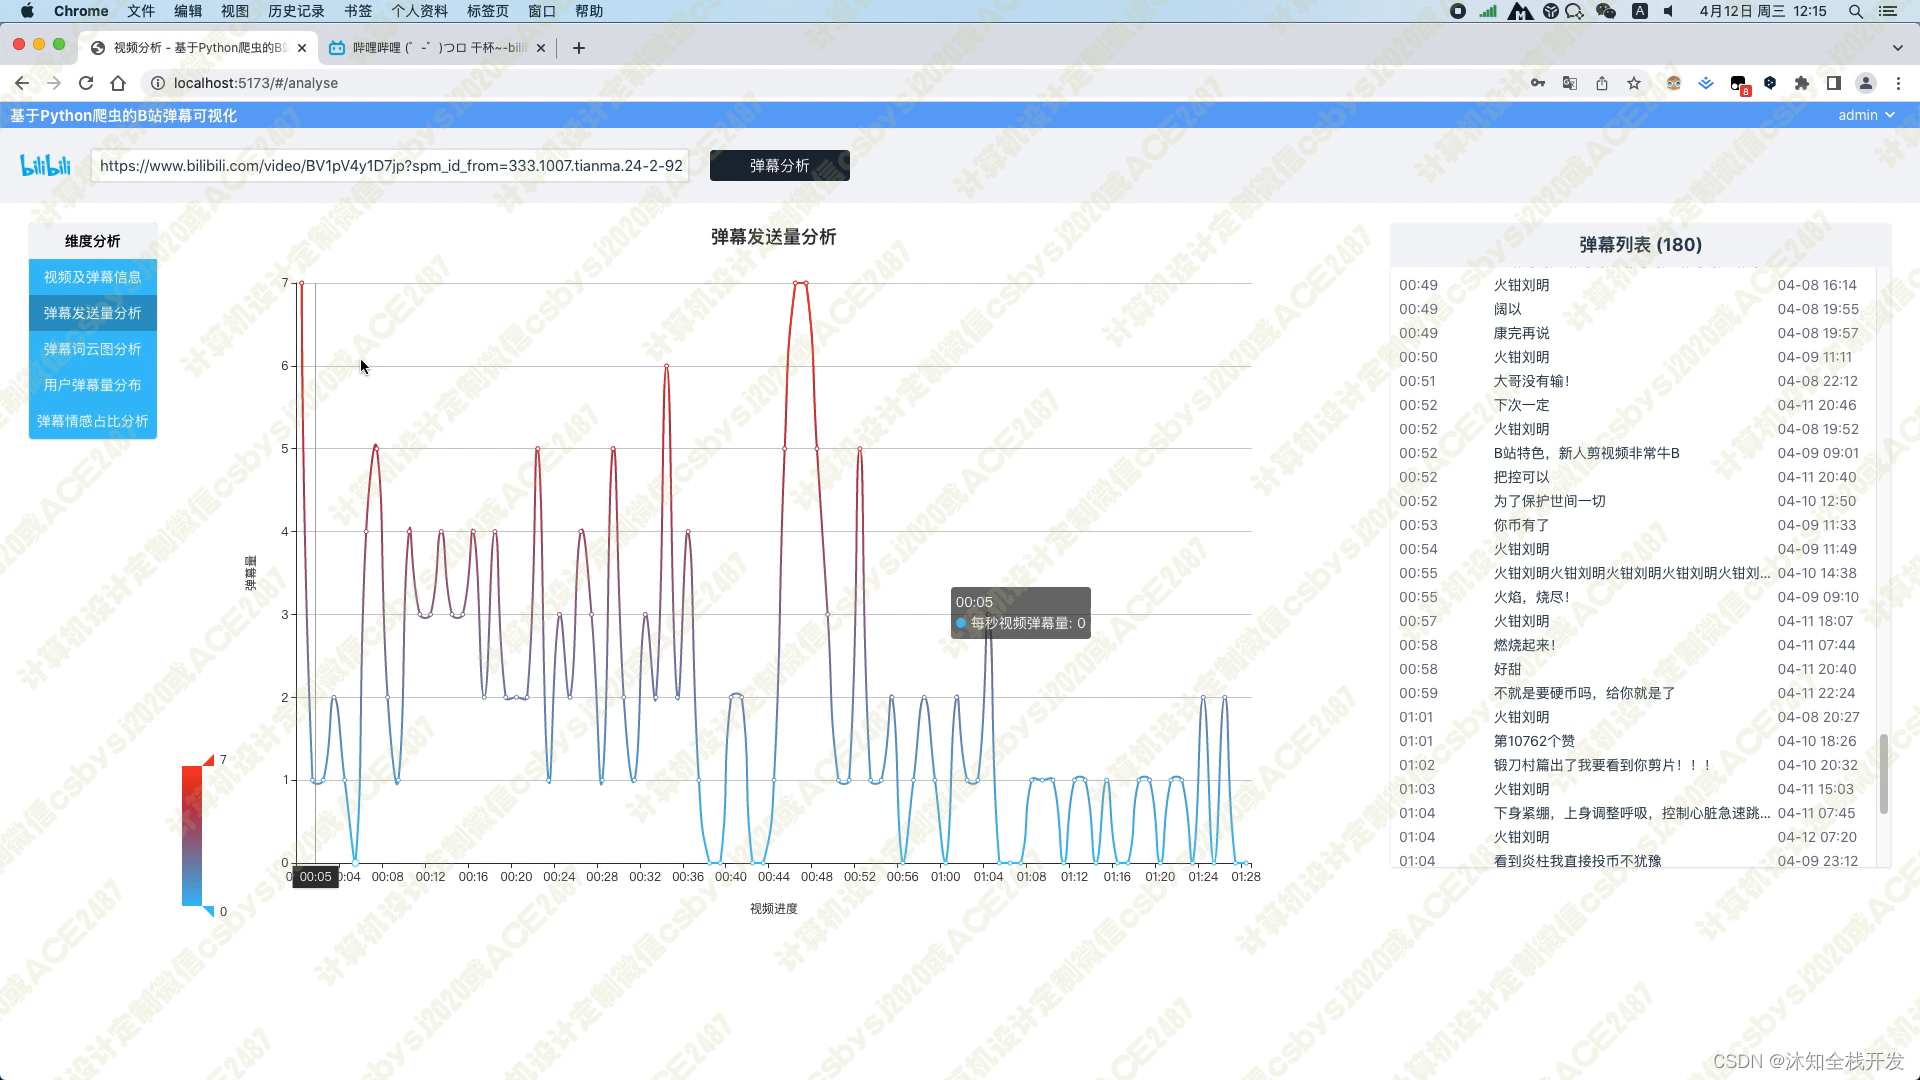Screen dimensions: 1920x1080
Task: Click the bilibili video URL input field
Action: (390, 166)
